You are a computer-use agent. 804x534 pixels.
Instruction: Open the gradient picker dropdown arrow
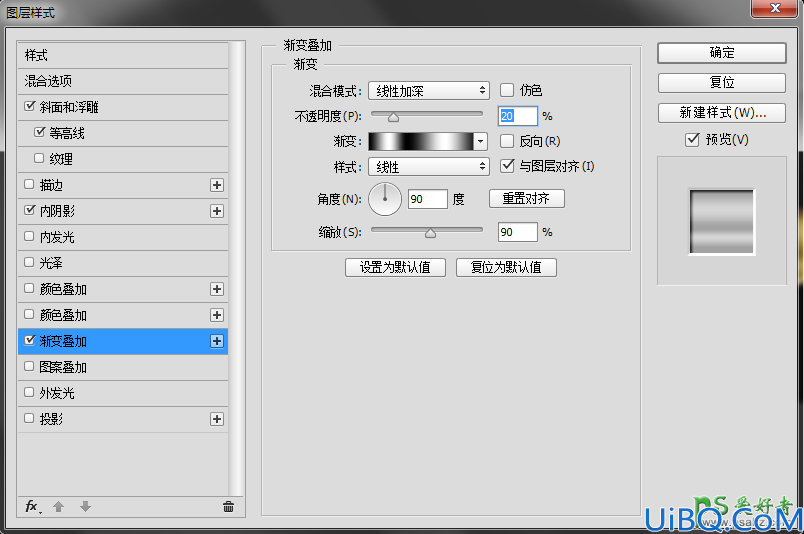[480, 141]
